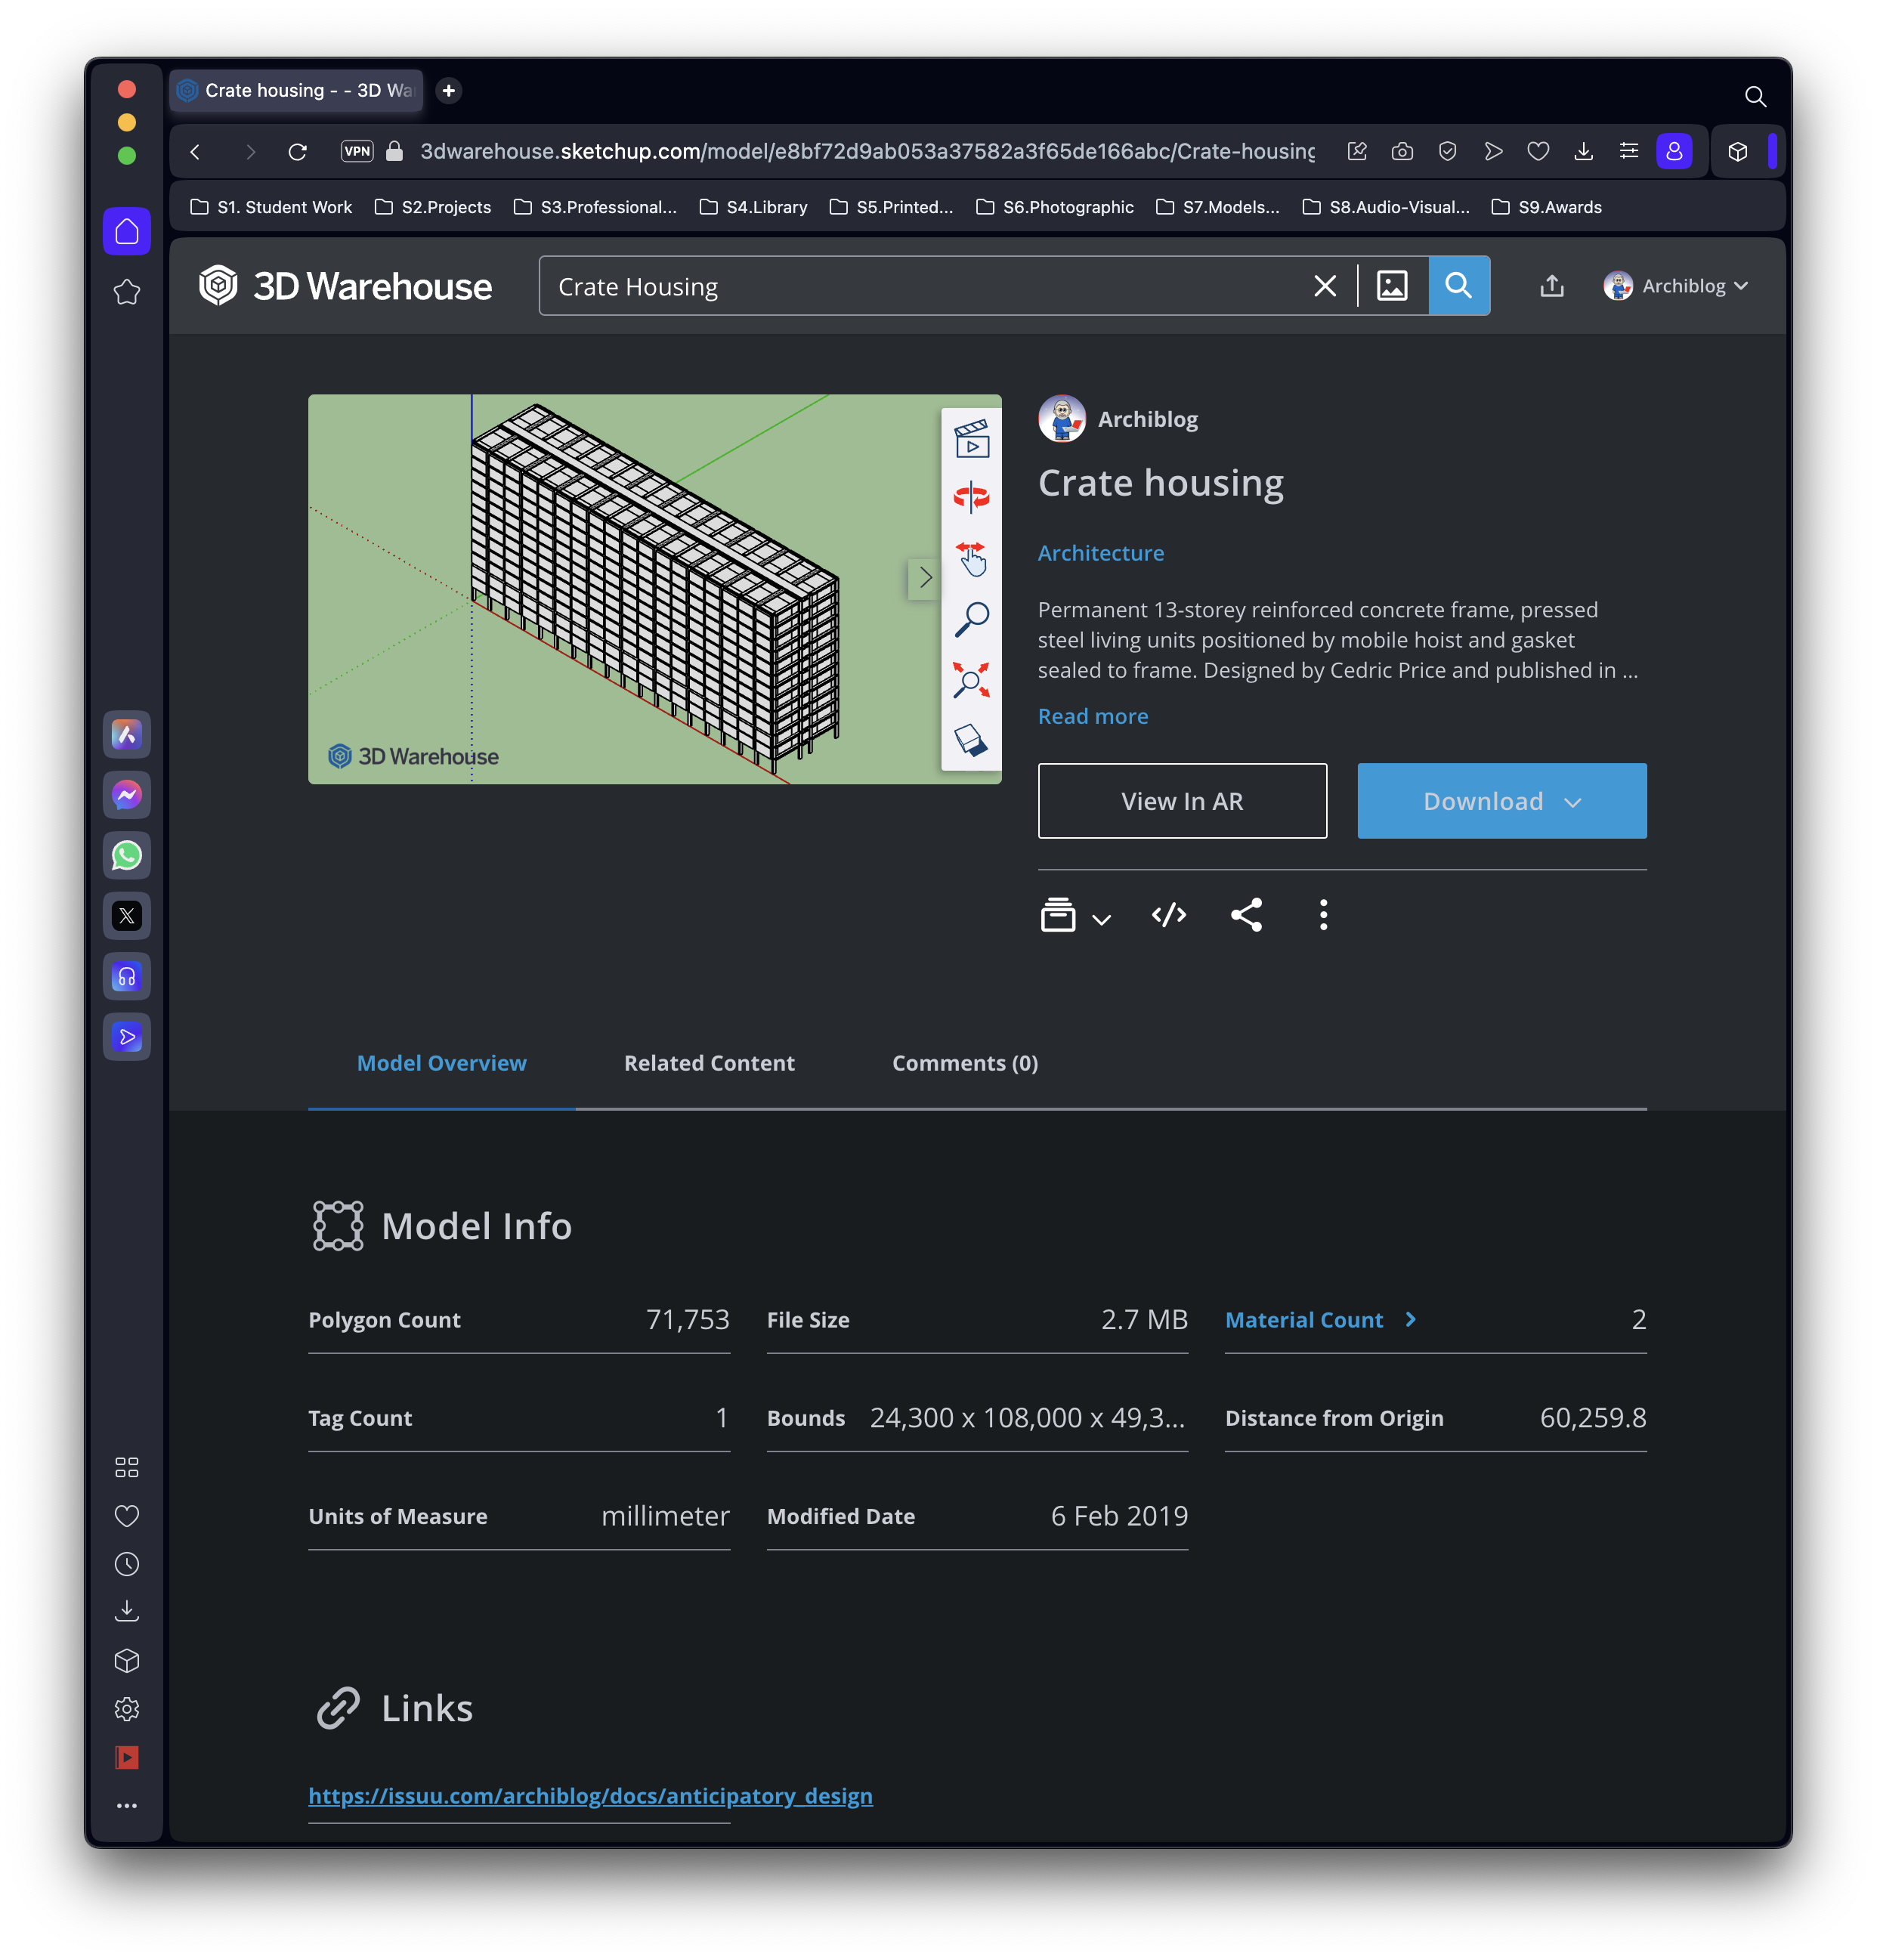The width and height of the screenshot is (1877, 1960).
Task: Click the red player icon in sidebar
Action: tap(127, 1757)
